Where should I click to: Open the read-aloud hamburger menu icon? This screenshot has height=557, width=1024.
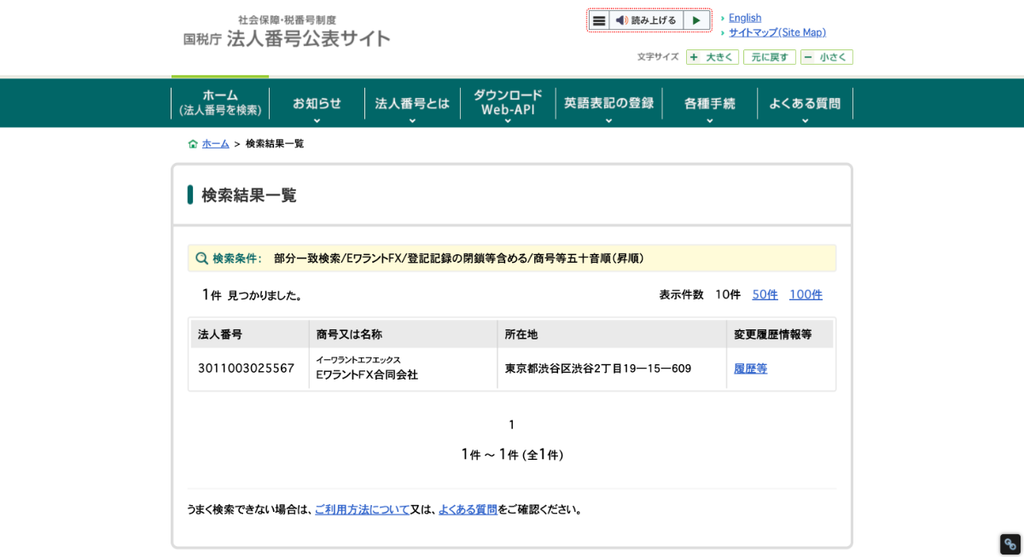tap(598, 20)
